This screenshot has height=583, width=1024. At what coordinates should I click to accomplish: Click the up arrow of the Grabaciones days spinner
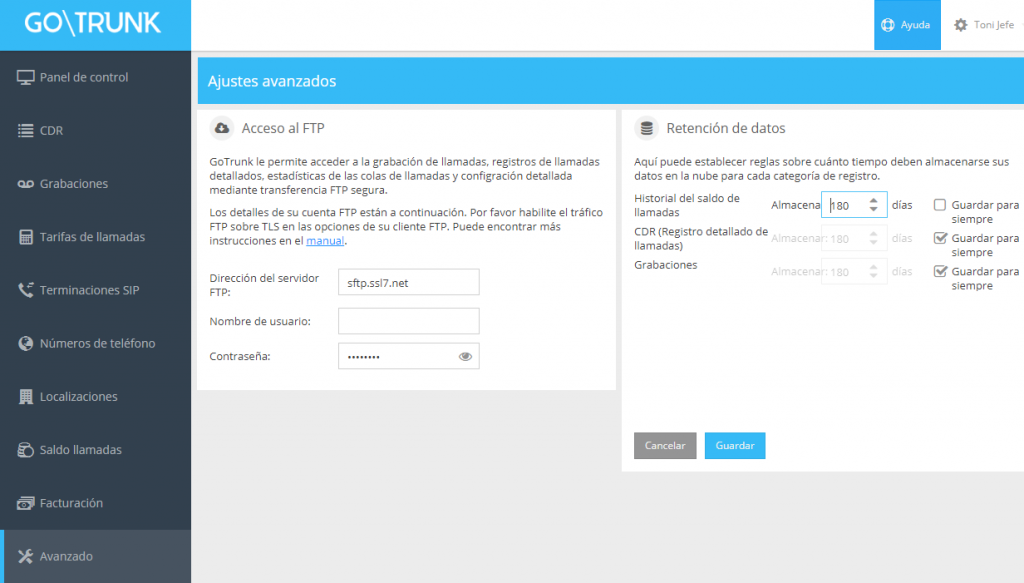(x=874, y=267)
